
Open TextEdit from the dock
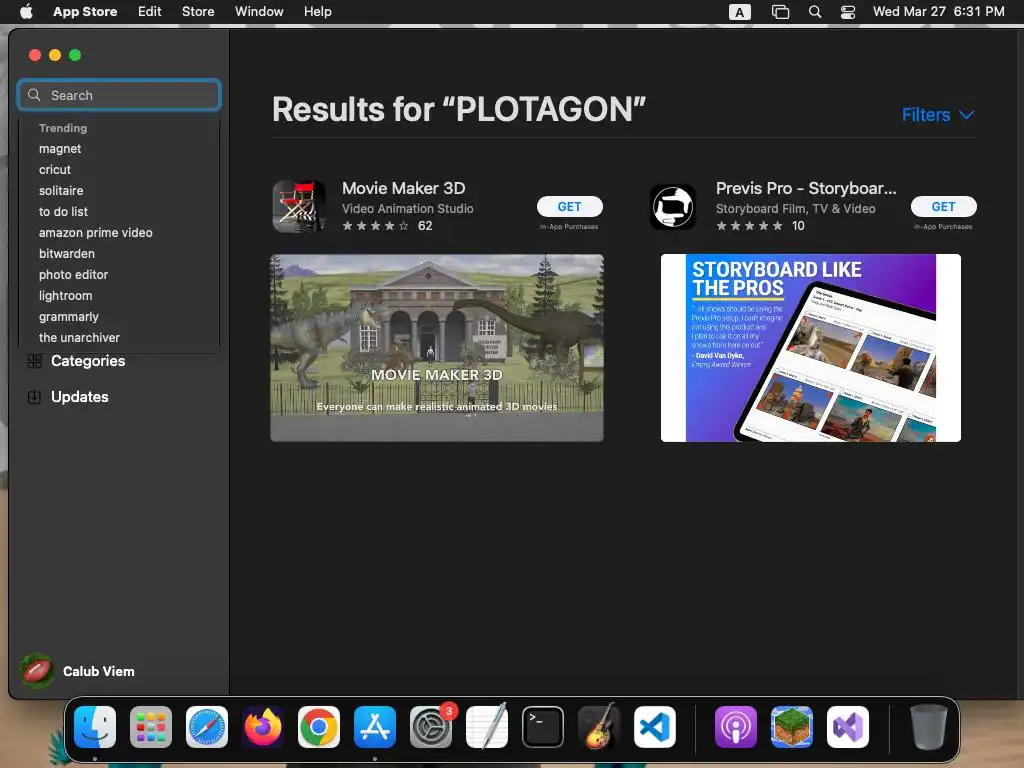487,727
